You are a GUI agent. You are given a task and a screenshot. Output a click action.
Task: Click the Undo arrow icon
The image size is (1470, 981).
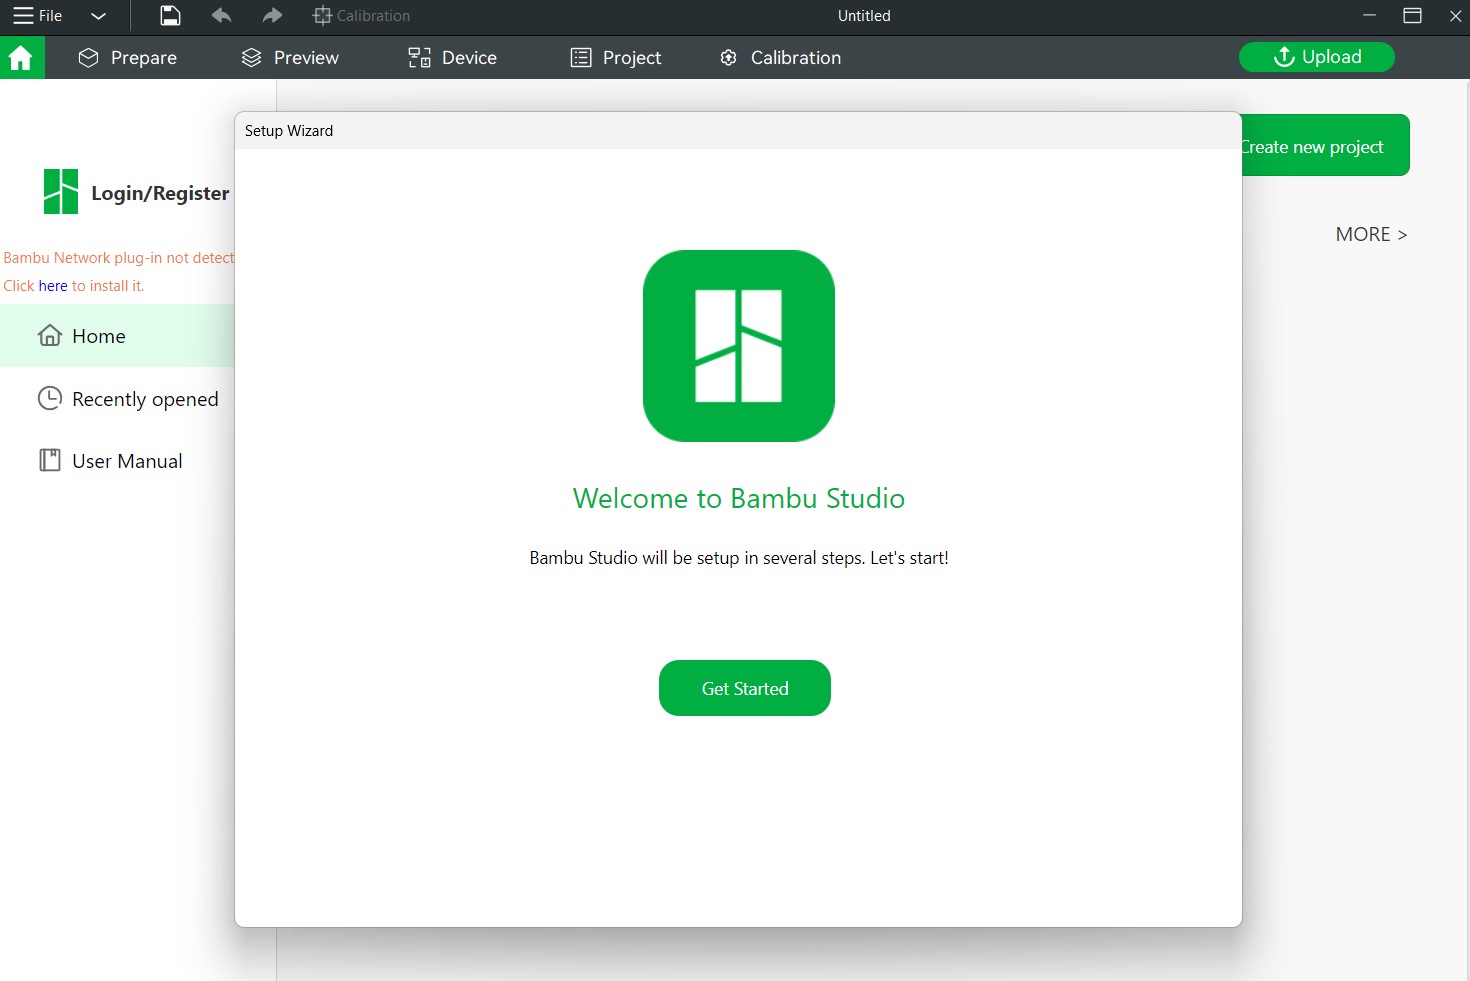point(222,16)
